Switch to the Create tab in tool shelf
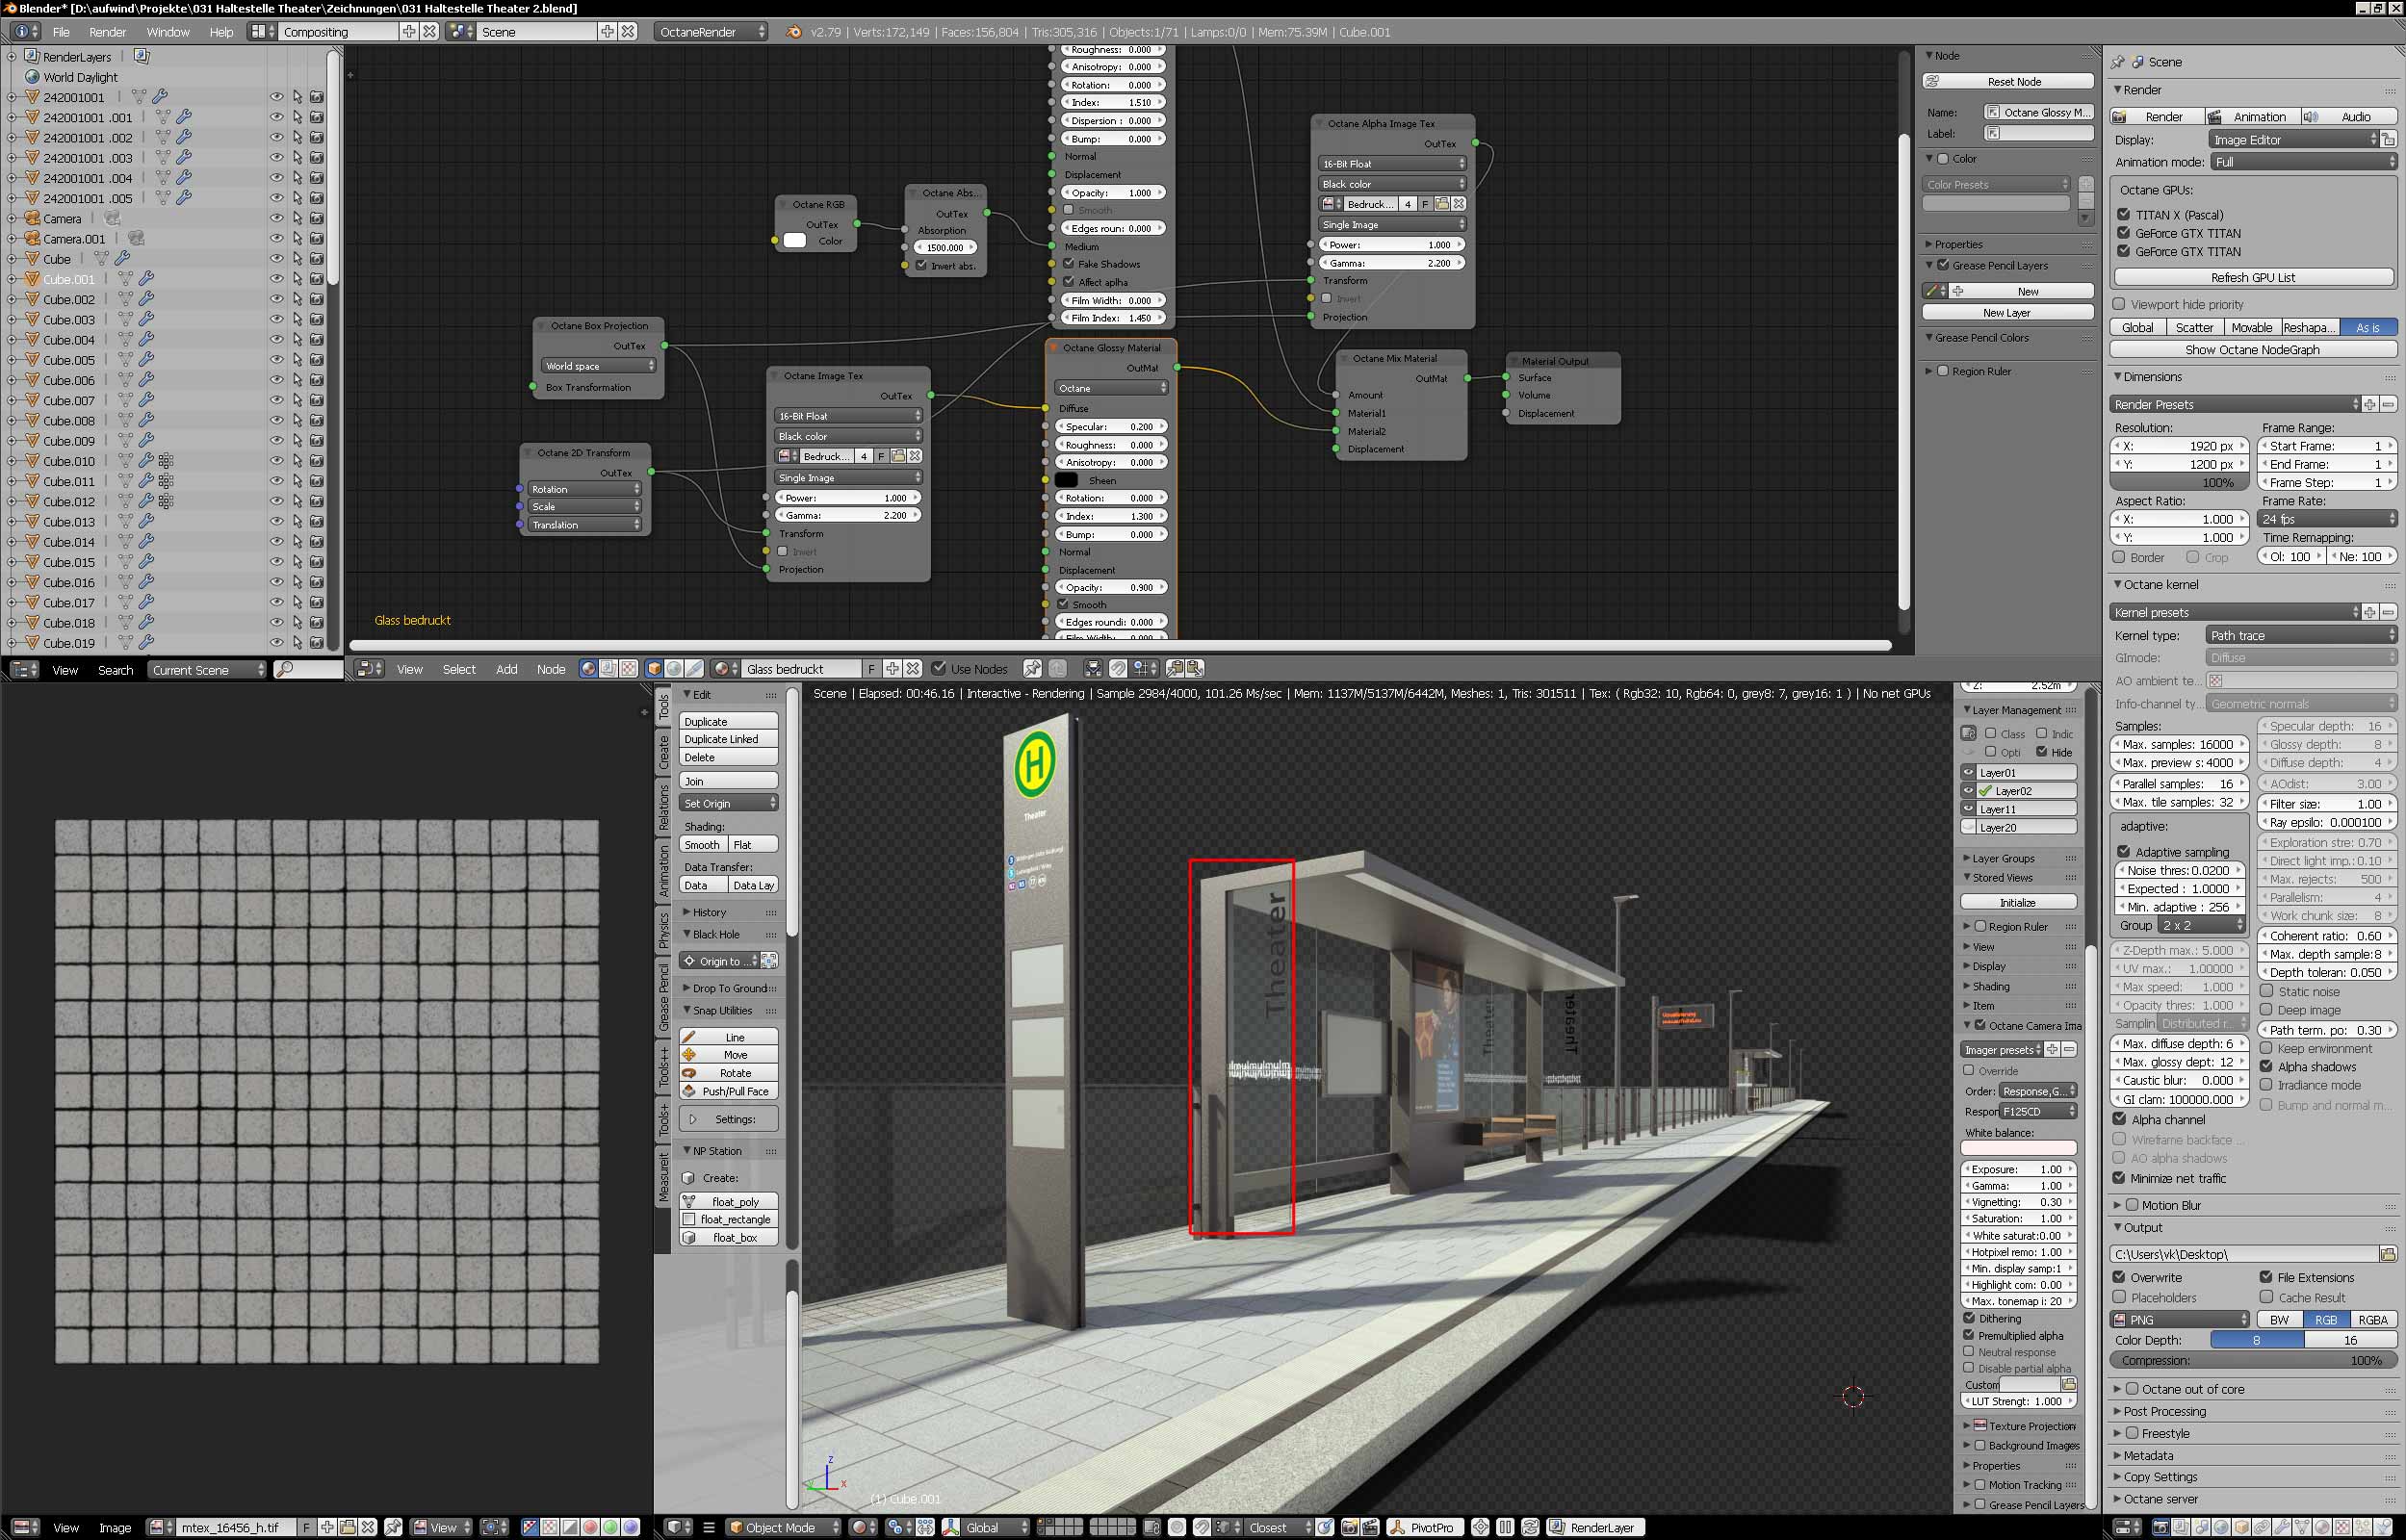The width and height of the screenshot is (2406, 1540). (664, 753)
